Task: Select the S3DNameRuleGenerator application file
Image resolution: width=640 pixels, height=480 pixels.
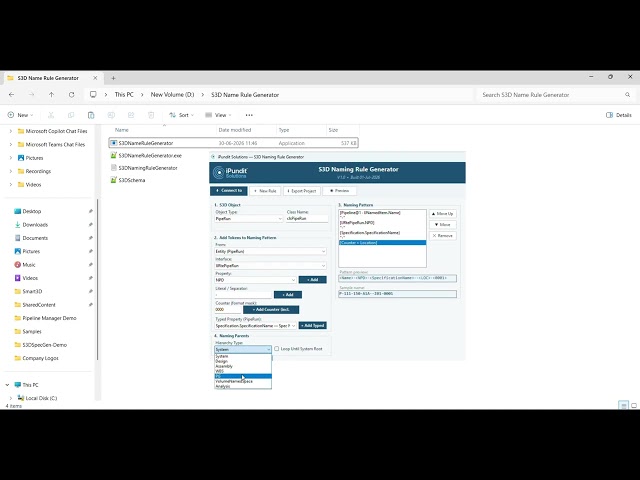Action: pos(233,143)
